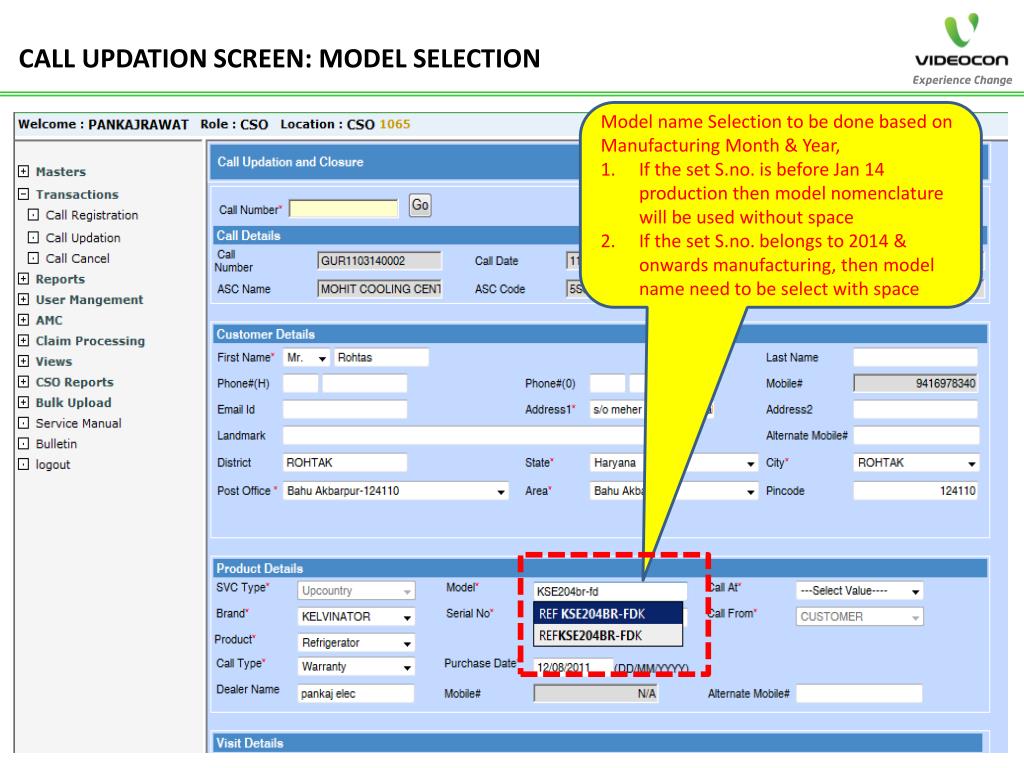Click the Videocon logo
The width and height of the screenshot is (1024, 768).
coord(961,49)
